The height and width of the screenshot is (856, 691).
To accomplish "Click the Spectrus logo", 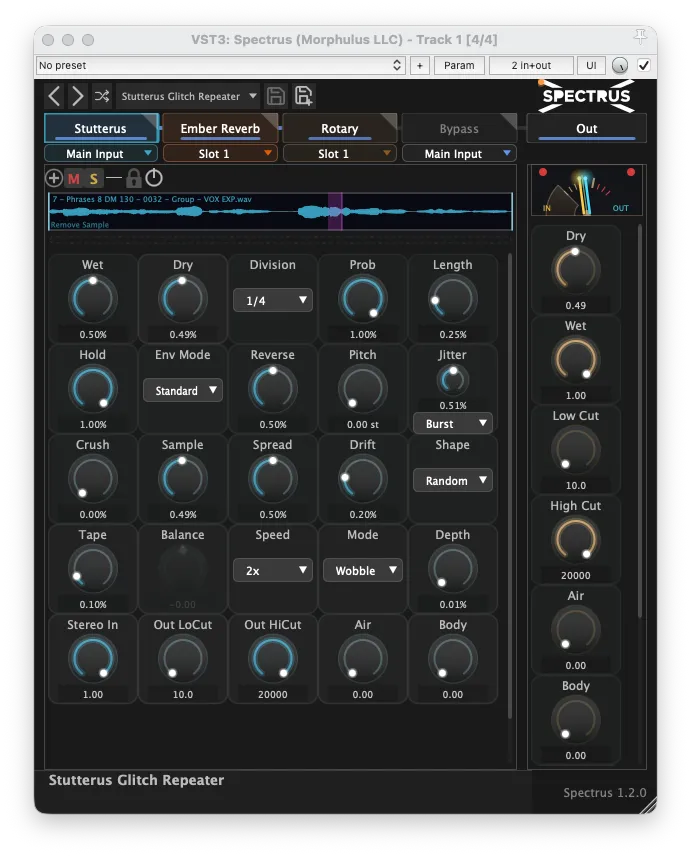I will pos(587,96).
